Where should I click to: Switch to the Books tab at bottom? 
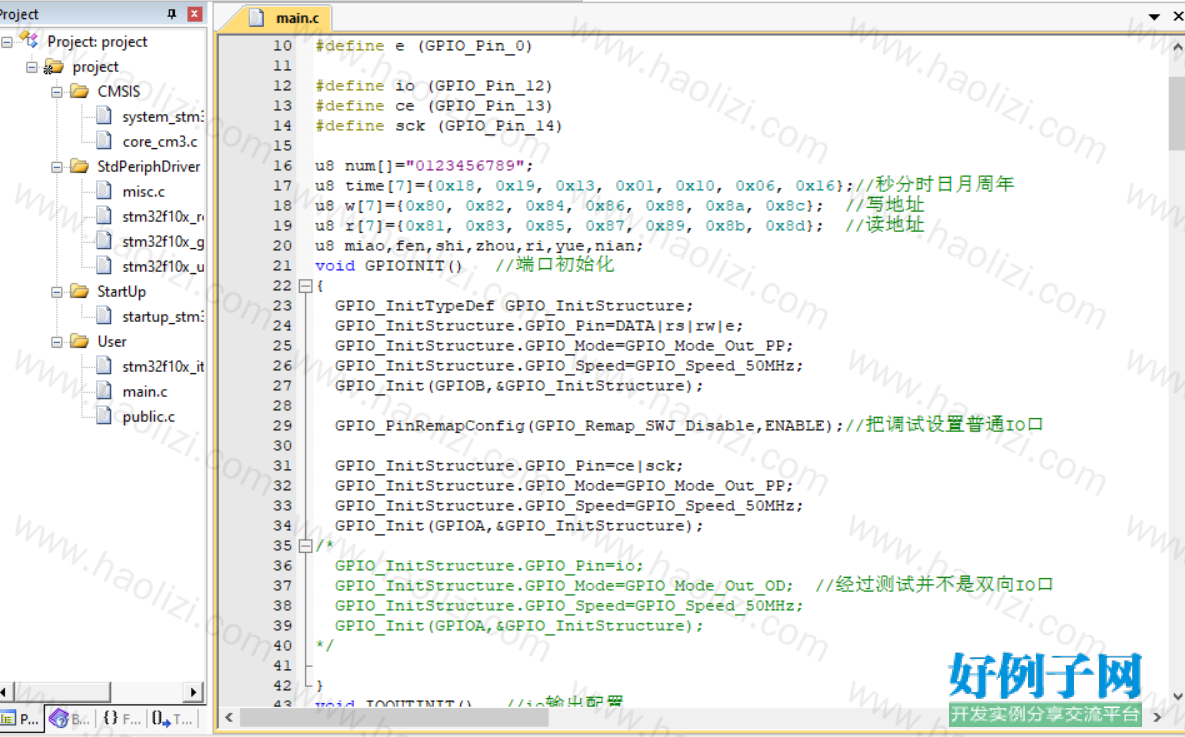[x=70, y=719]
